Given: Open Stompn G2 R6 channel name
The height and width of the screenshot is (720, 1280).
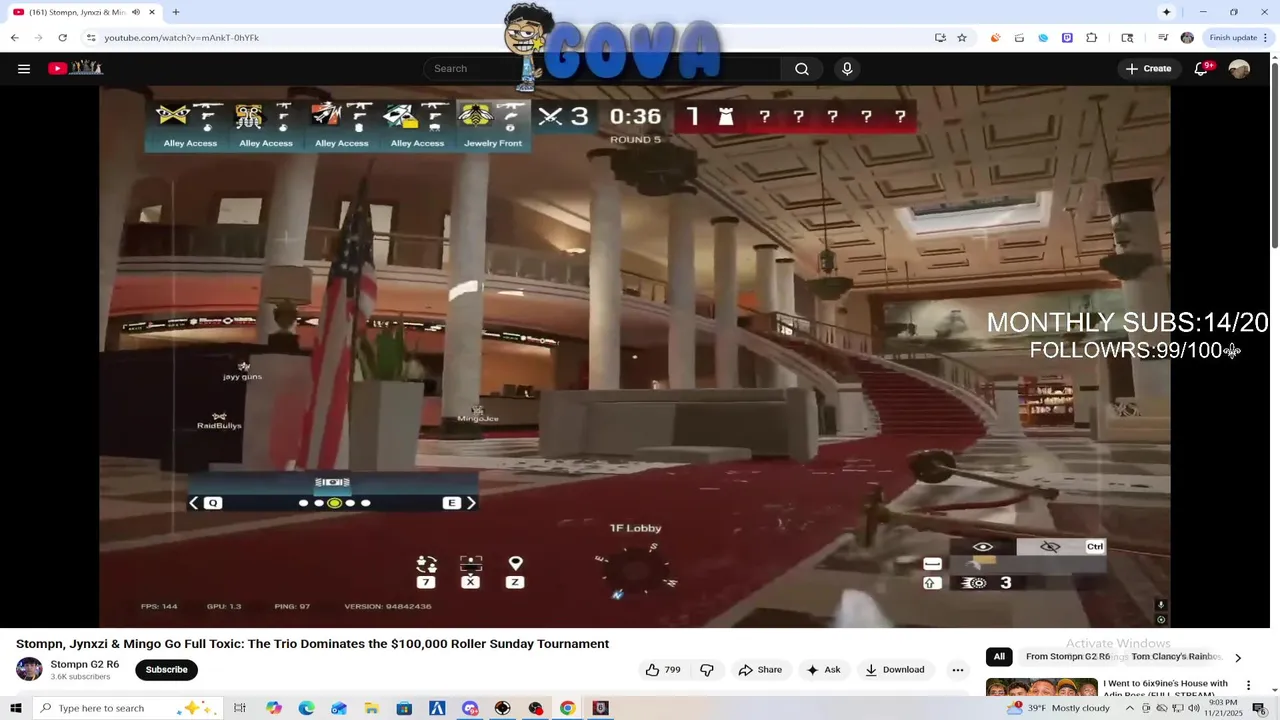Looking at the screenshot, I should (85, 664).
